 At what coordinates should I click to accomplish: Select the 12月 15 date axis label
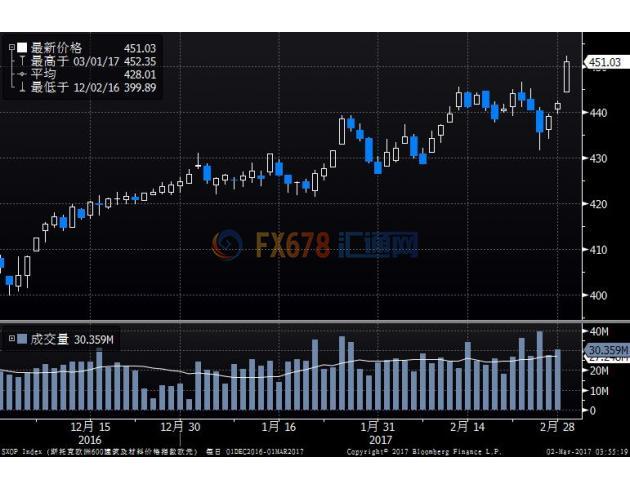pyautogui.click(x=90, y=426)
